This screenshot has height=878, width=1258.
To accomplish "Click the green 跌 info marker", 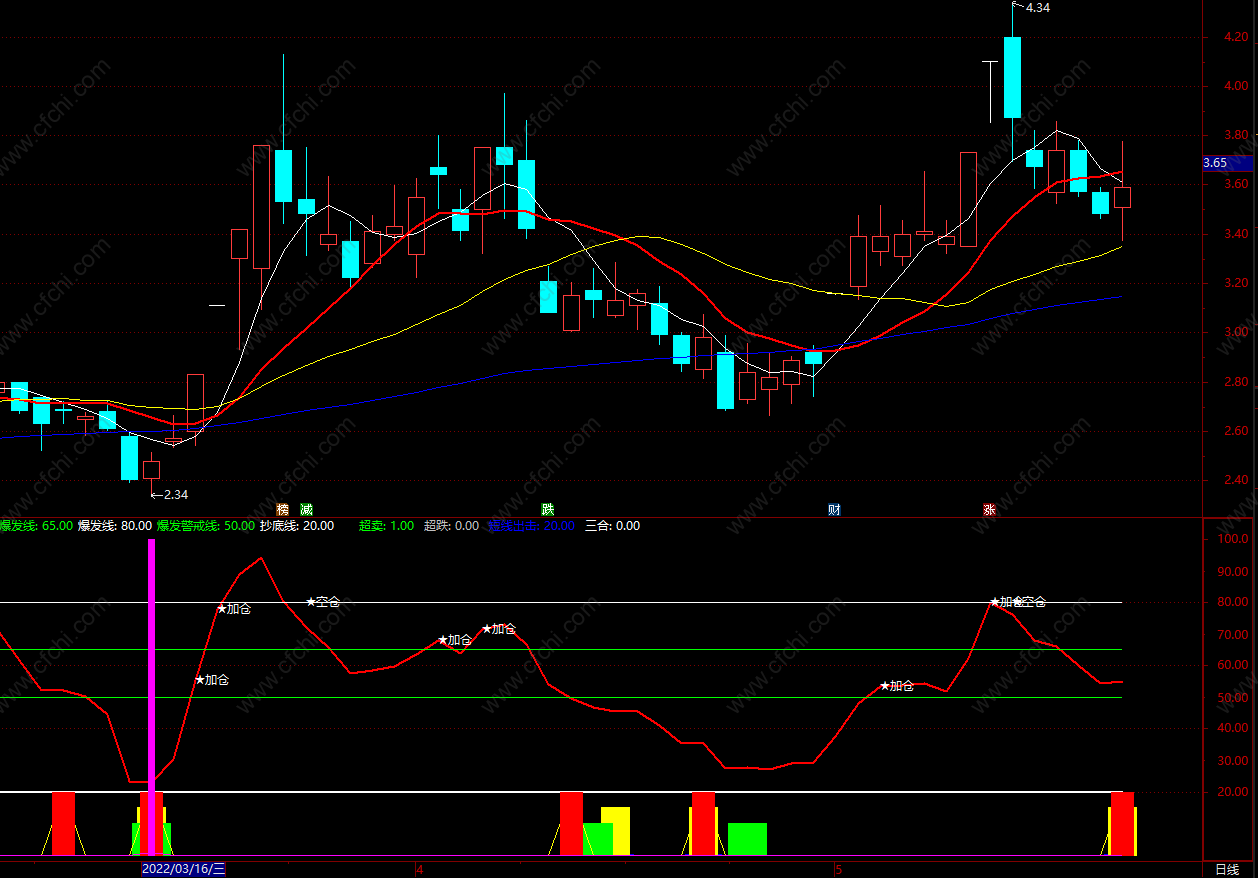I will pyautogui.click(x=547, y=509).
